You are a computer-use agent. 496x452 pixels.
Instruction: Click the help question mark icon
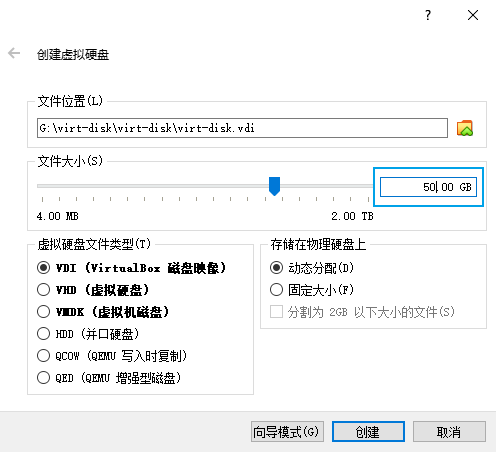click(428, 15)
